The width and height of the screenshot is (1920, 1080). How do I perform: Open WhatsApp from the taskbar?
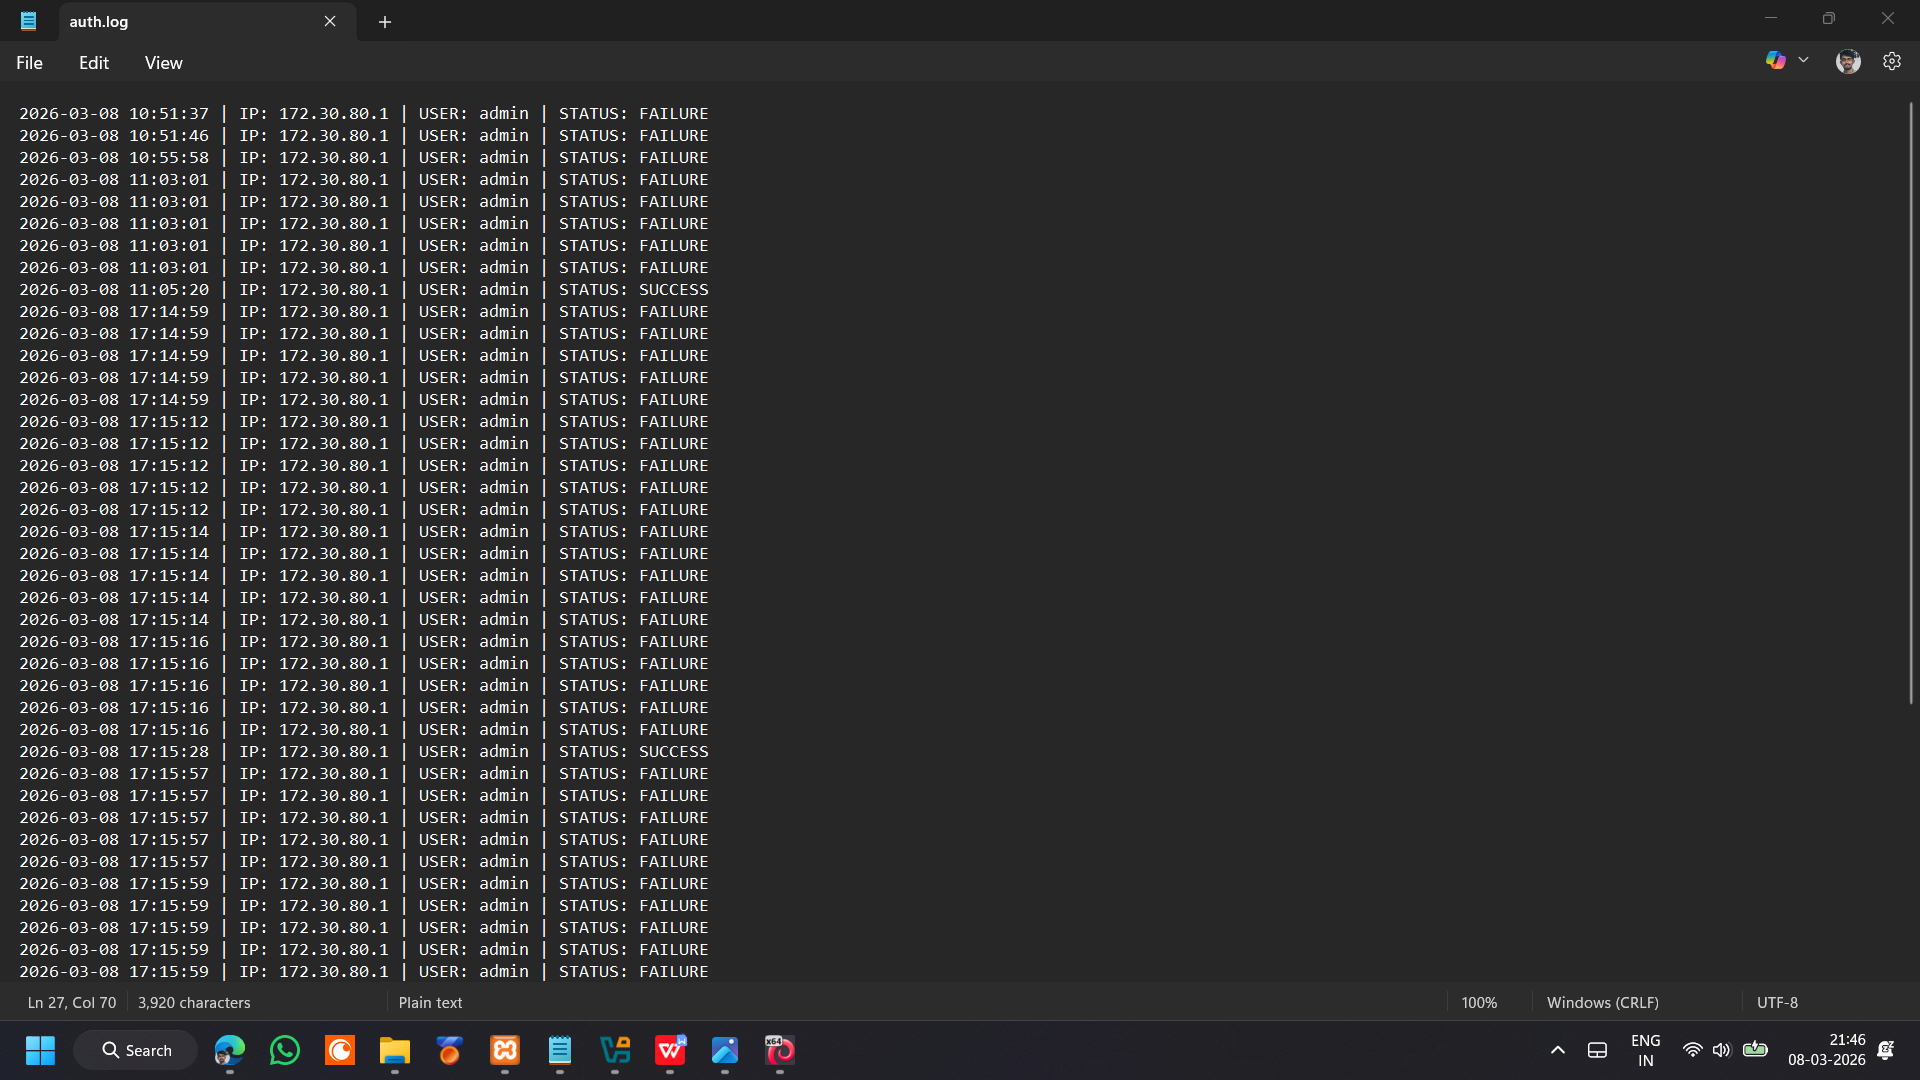(284, 1051)
